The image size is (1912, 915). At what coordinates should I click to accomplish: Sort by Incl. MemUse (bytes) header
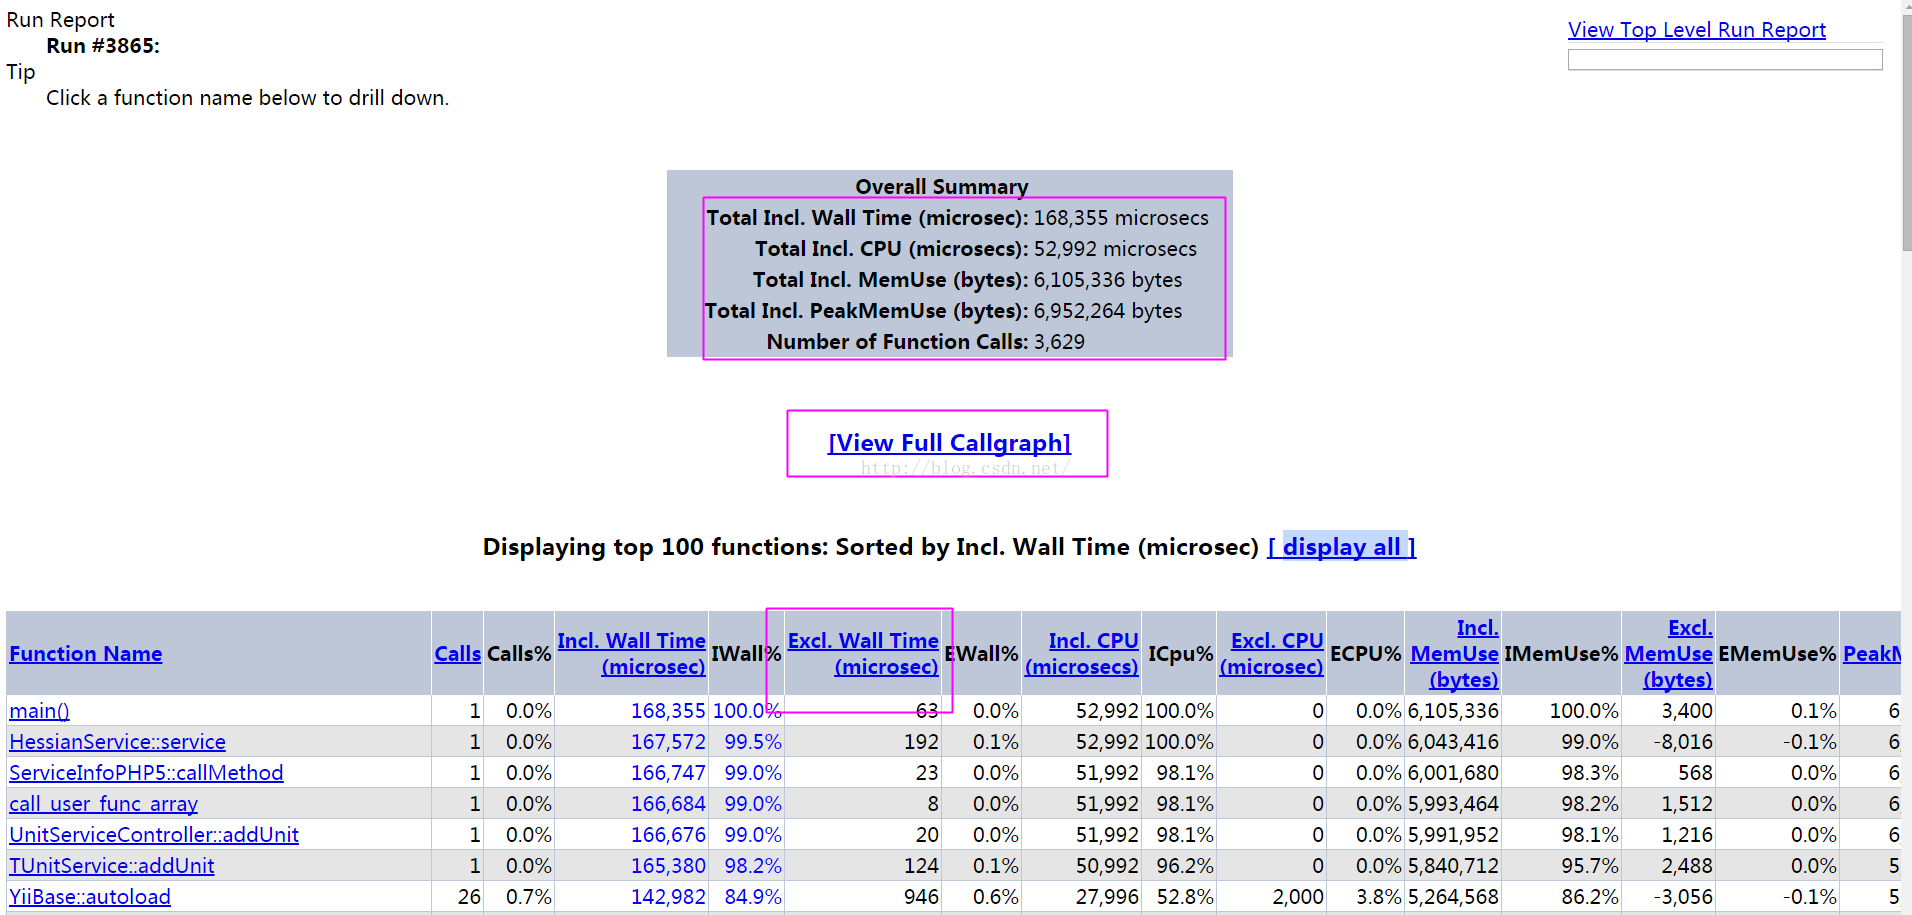1454,654
